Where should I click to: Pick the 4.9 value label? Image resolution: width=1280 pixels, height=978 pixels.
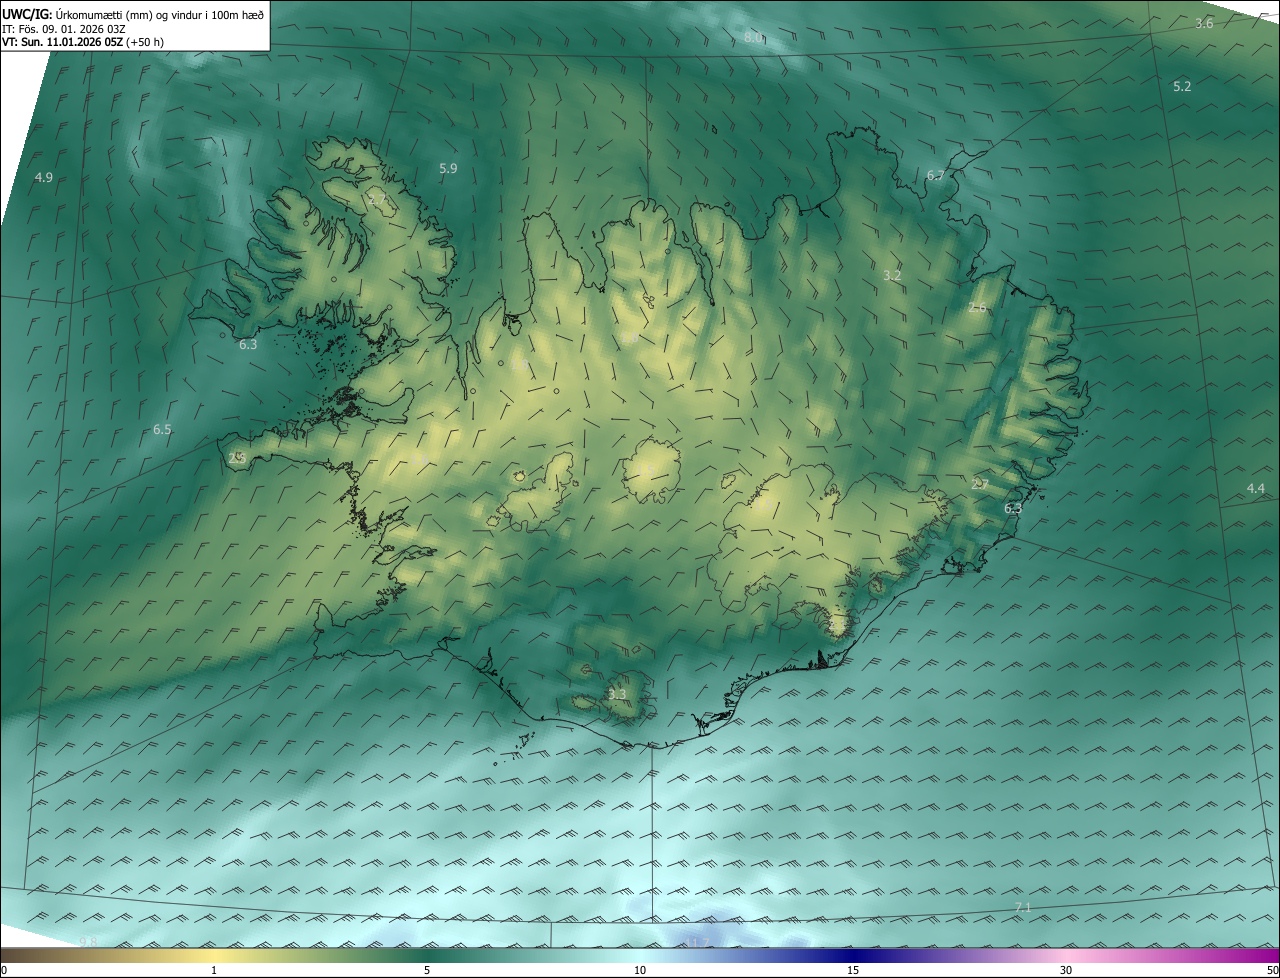(x=44, y=178)
